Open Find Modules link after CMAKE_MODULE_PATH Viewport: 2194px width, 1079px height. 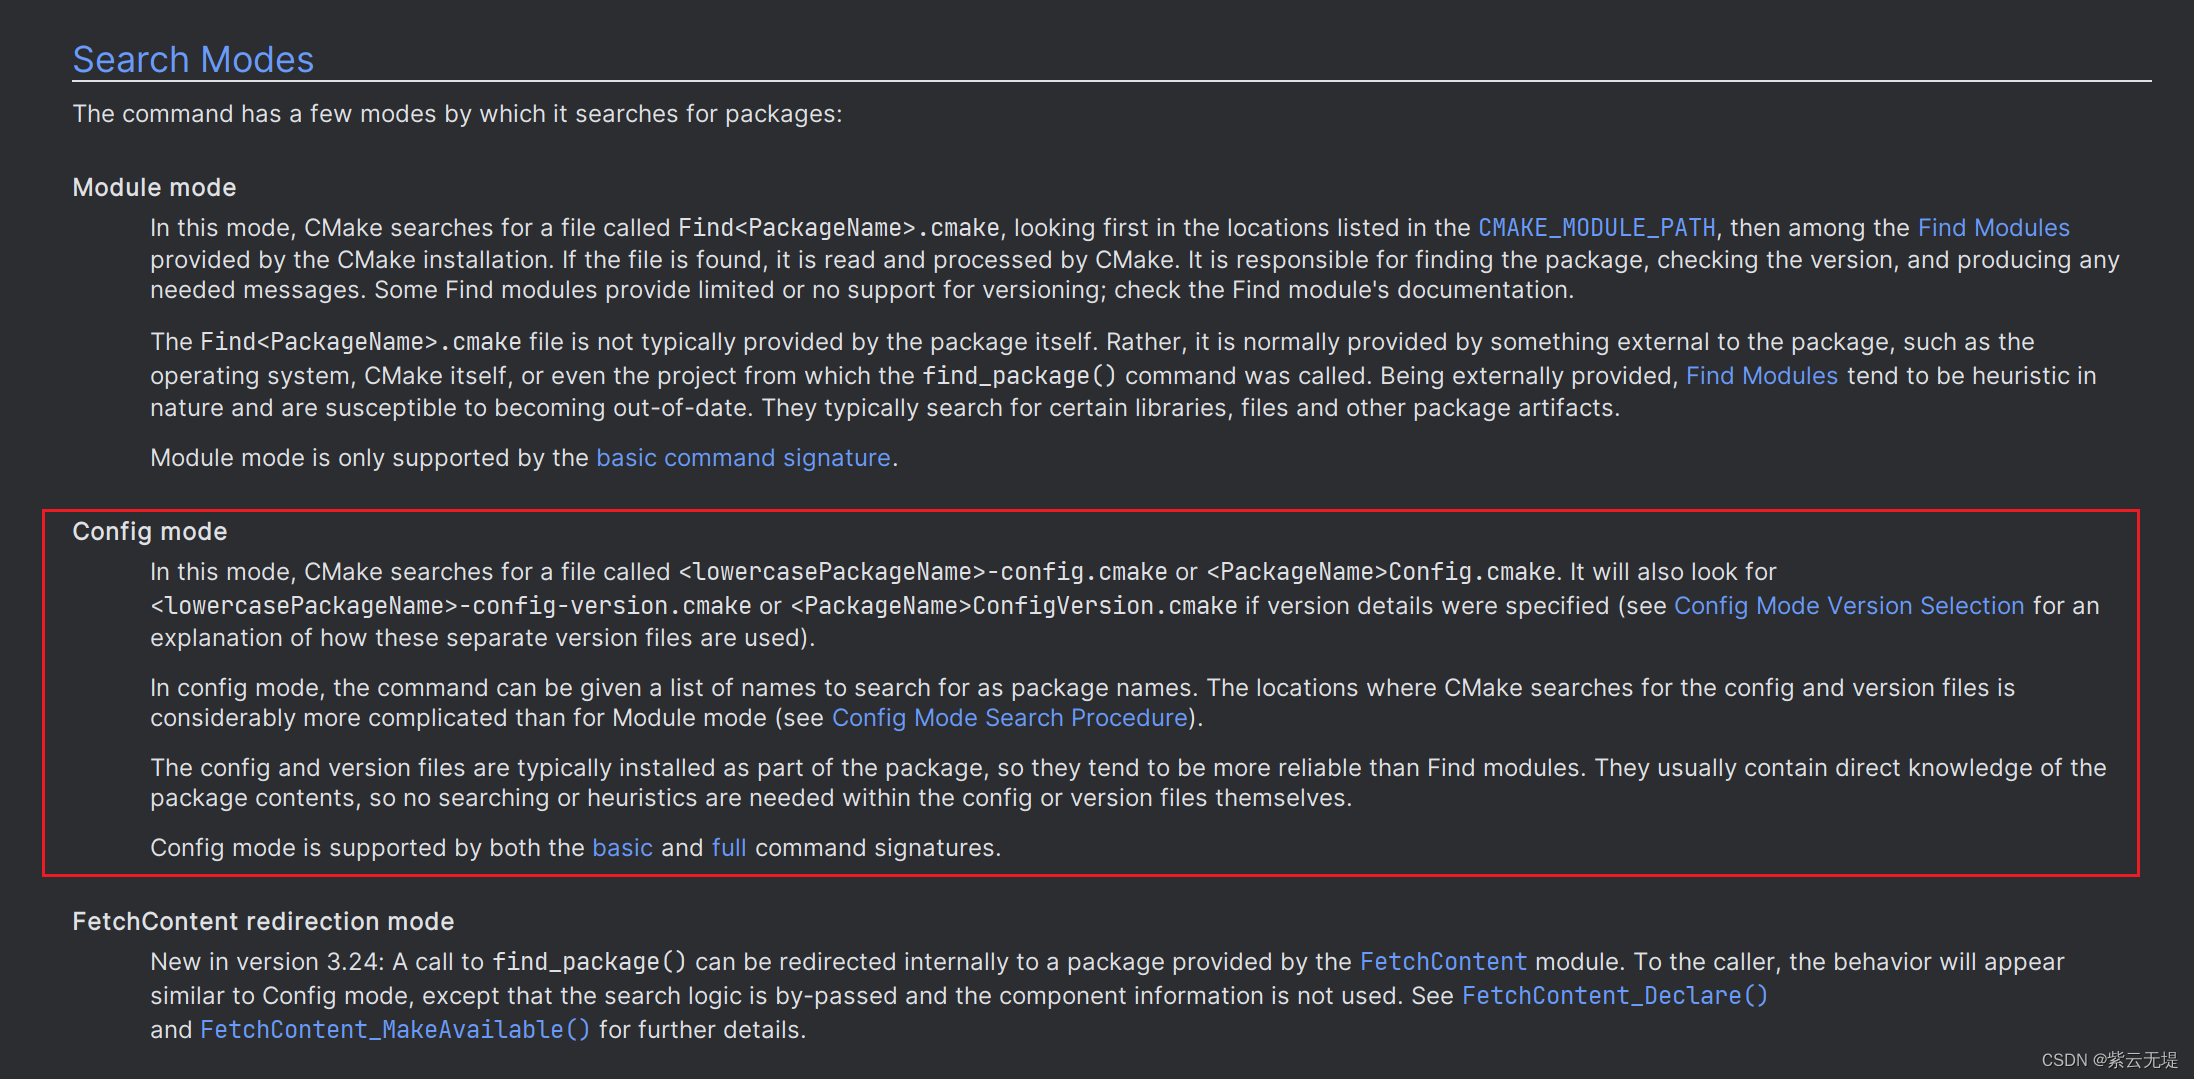pos(1993,228)
